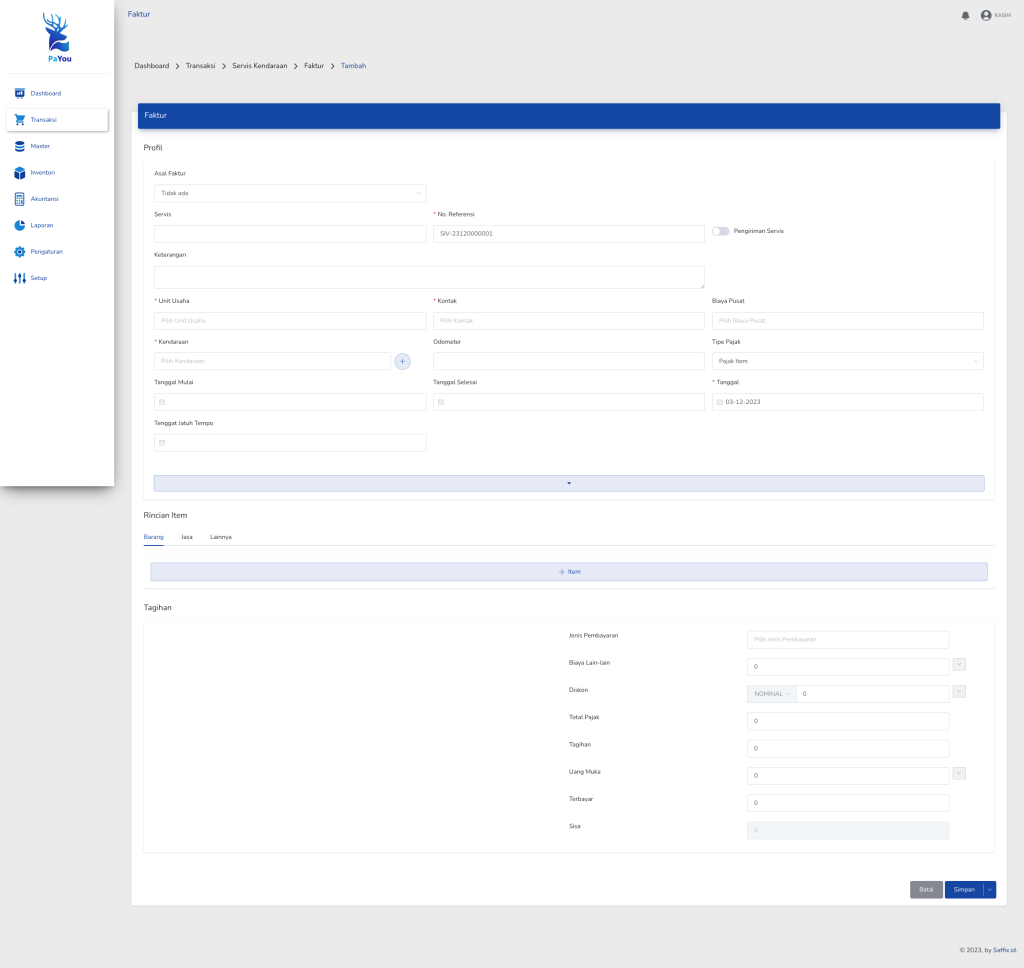The height and width of the screenshot is (968, 1024).
Task: Open Pilih Kendaraan selector
Action: (x=272, y=361)
